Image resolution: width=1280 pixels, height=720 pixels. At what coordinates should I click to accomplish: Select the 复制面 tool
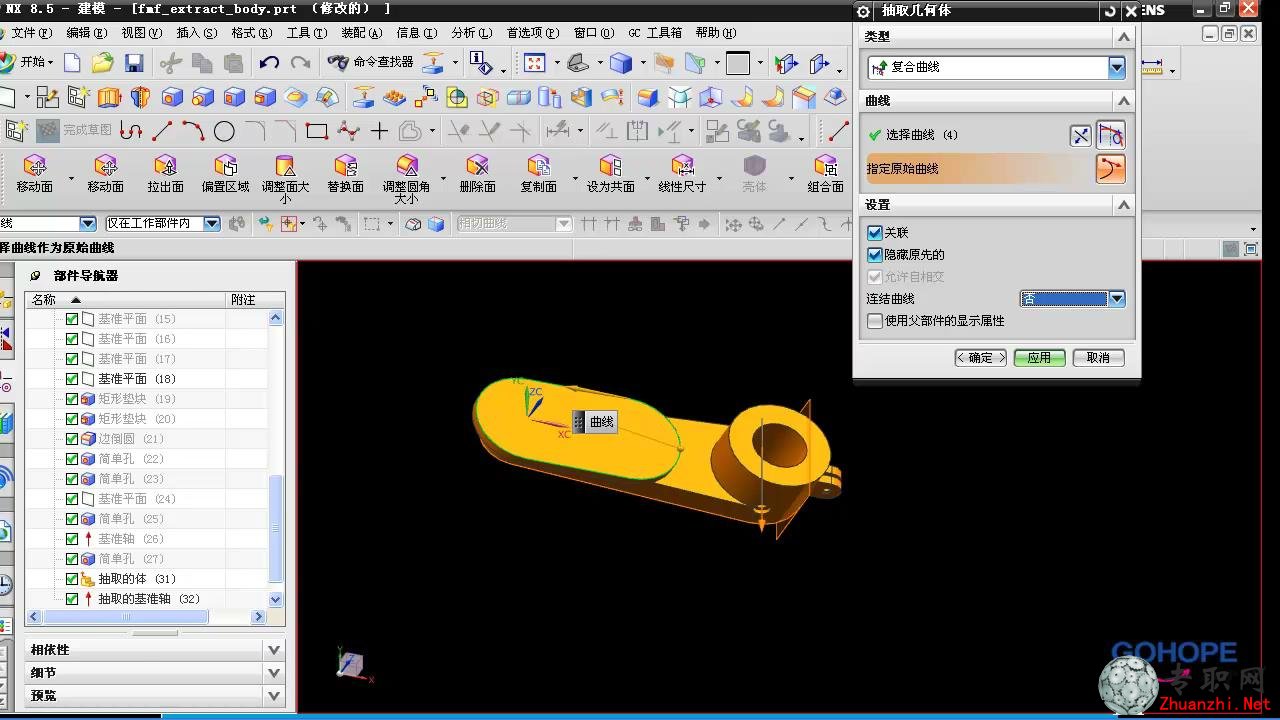(539, 174)
